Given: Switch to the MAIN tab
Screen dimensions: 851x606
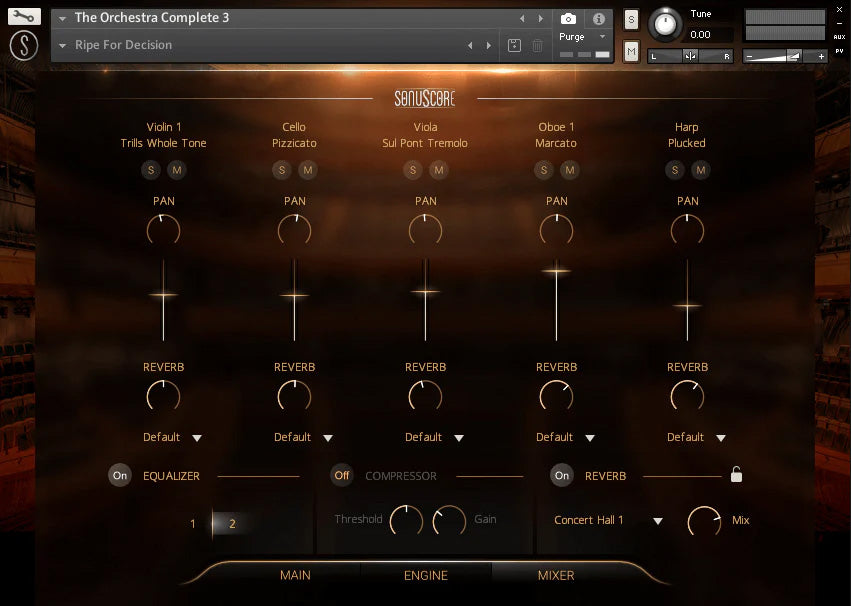Looking at the screenshot, I should (x=295, y=575).
